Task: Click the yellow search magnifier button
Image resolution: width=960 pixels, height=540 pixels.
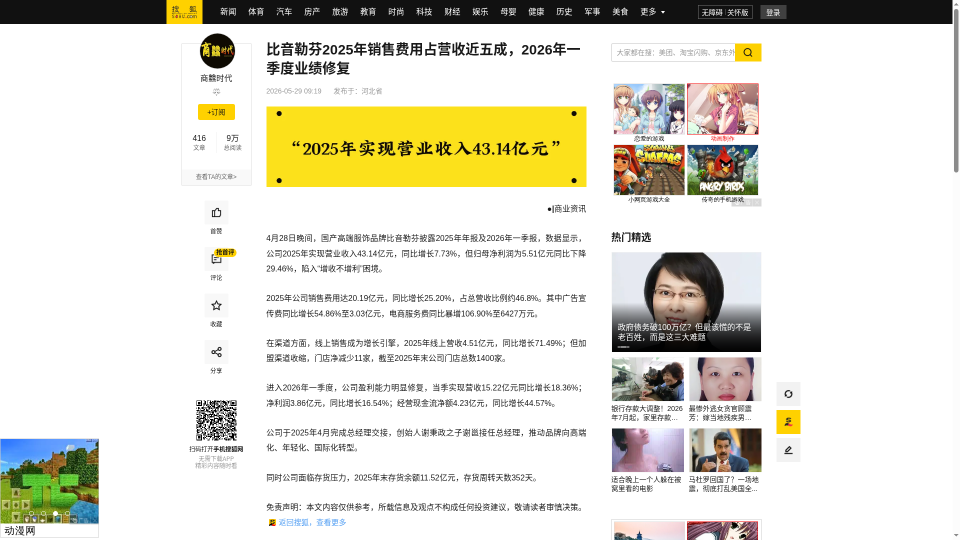Action: pyautogui.click(x=748, y=53)
